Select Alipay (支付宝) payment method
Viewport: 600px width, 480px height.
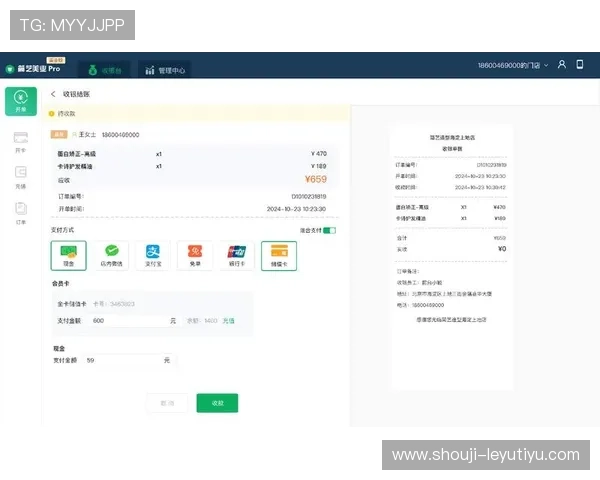coord(153,256)
